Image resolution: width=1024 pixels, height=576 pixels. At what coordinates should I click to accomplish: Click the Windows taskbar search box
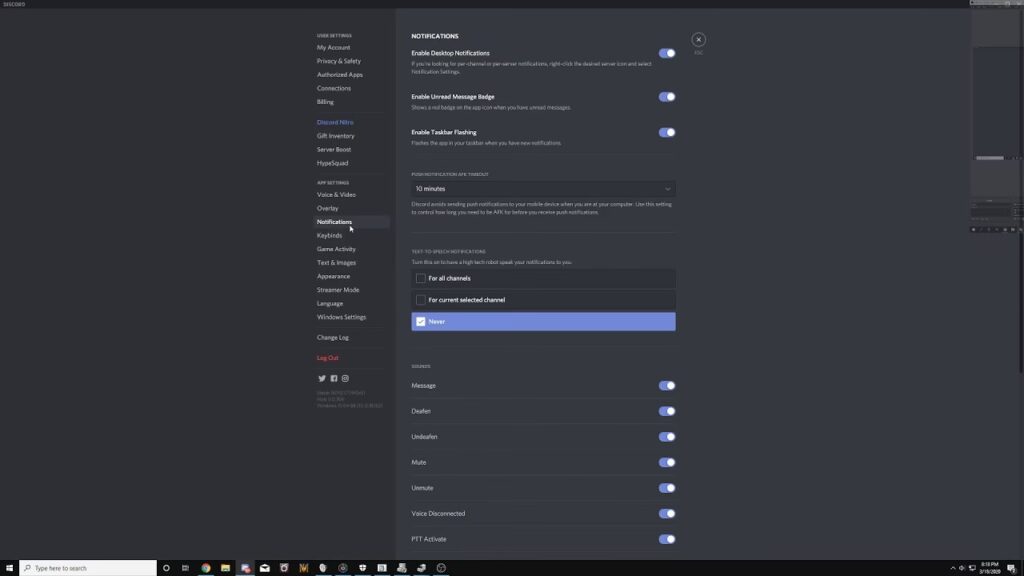pyautogui.click(x=90, y=568)
